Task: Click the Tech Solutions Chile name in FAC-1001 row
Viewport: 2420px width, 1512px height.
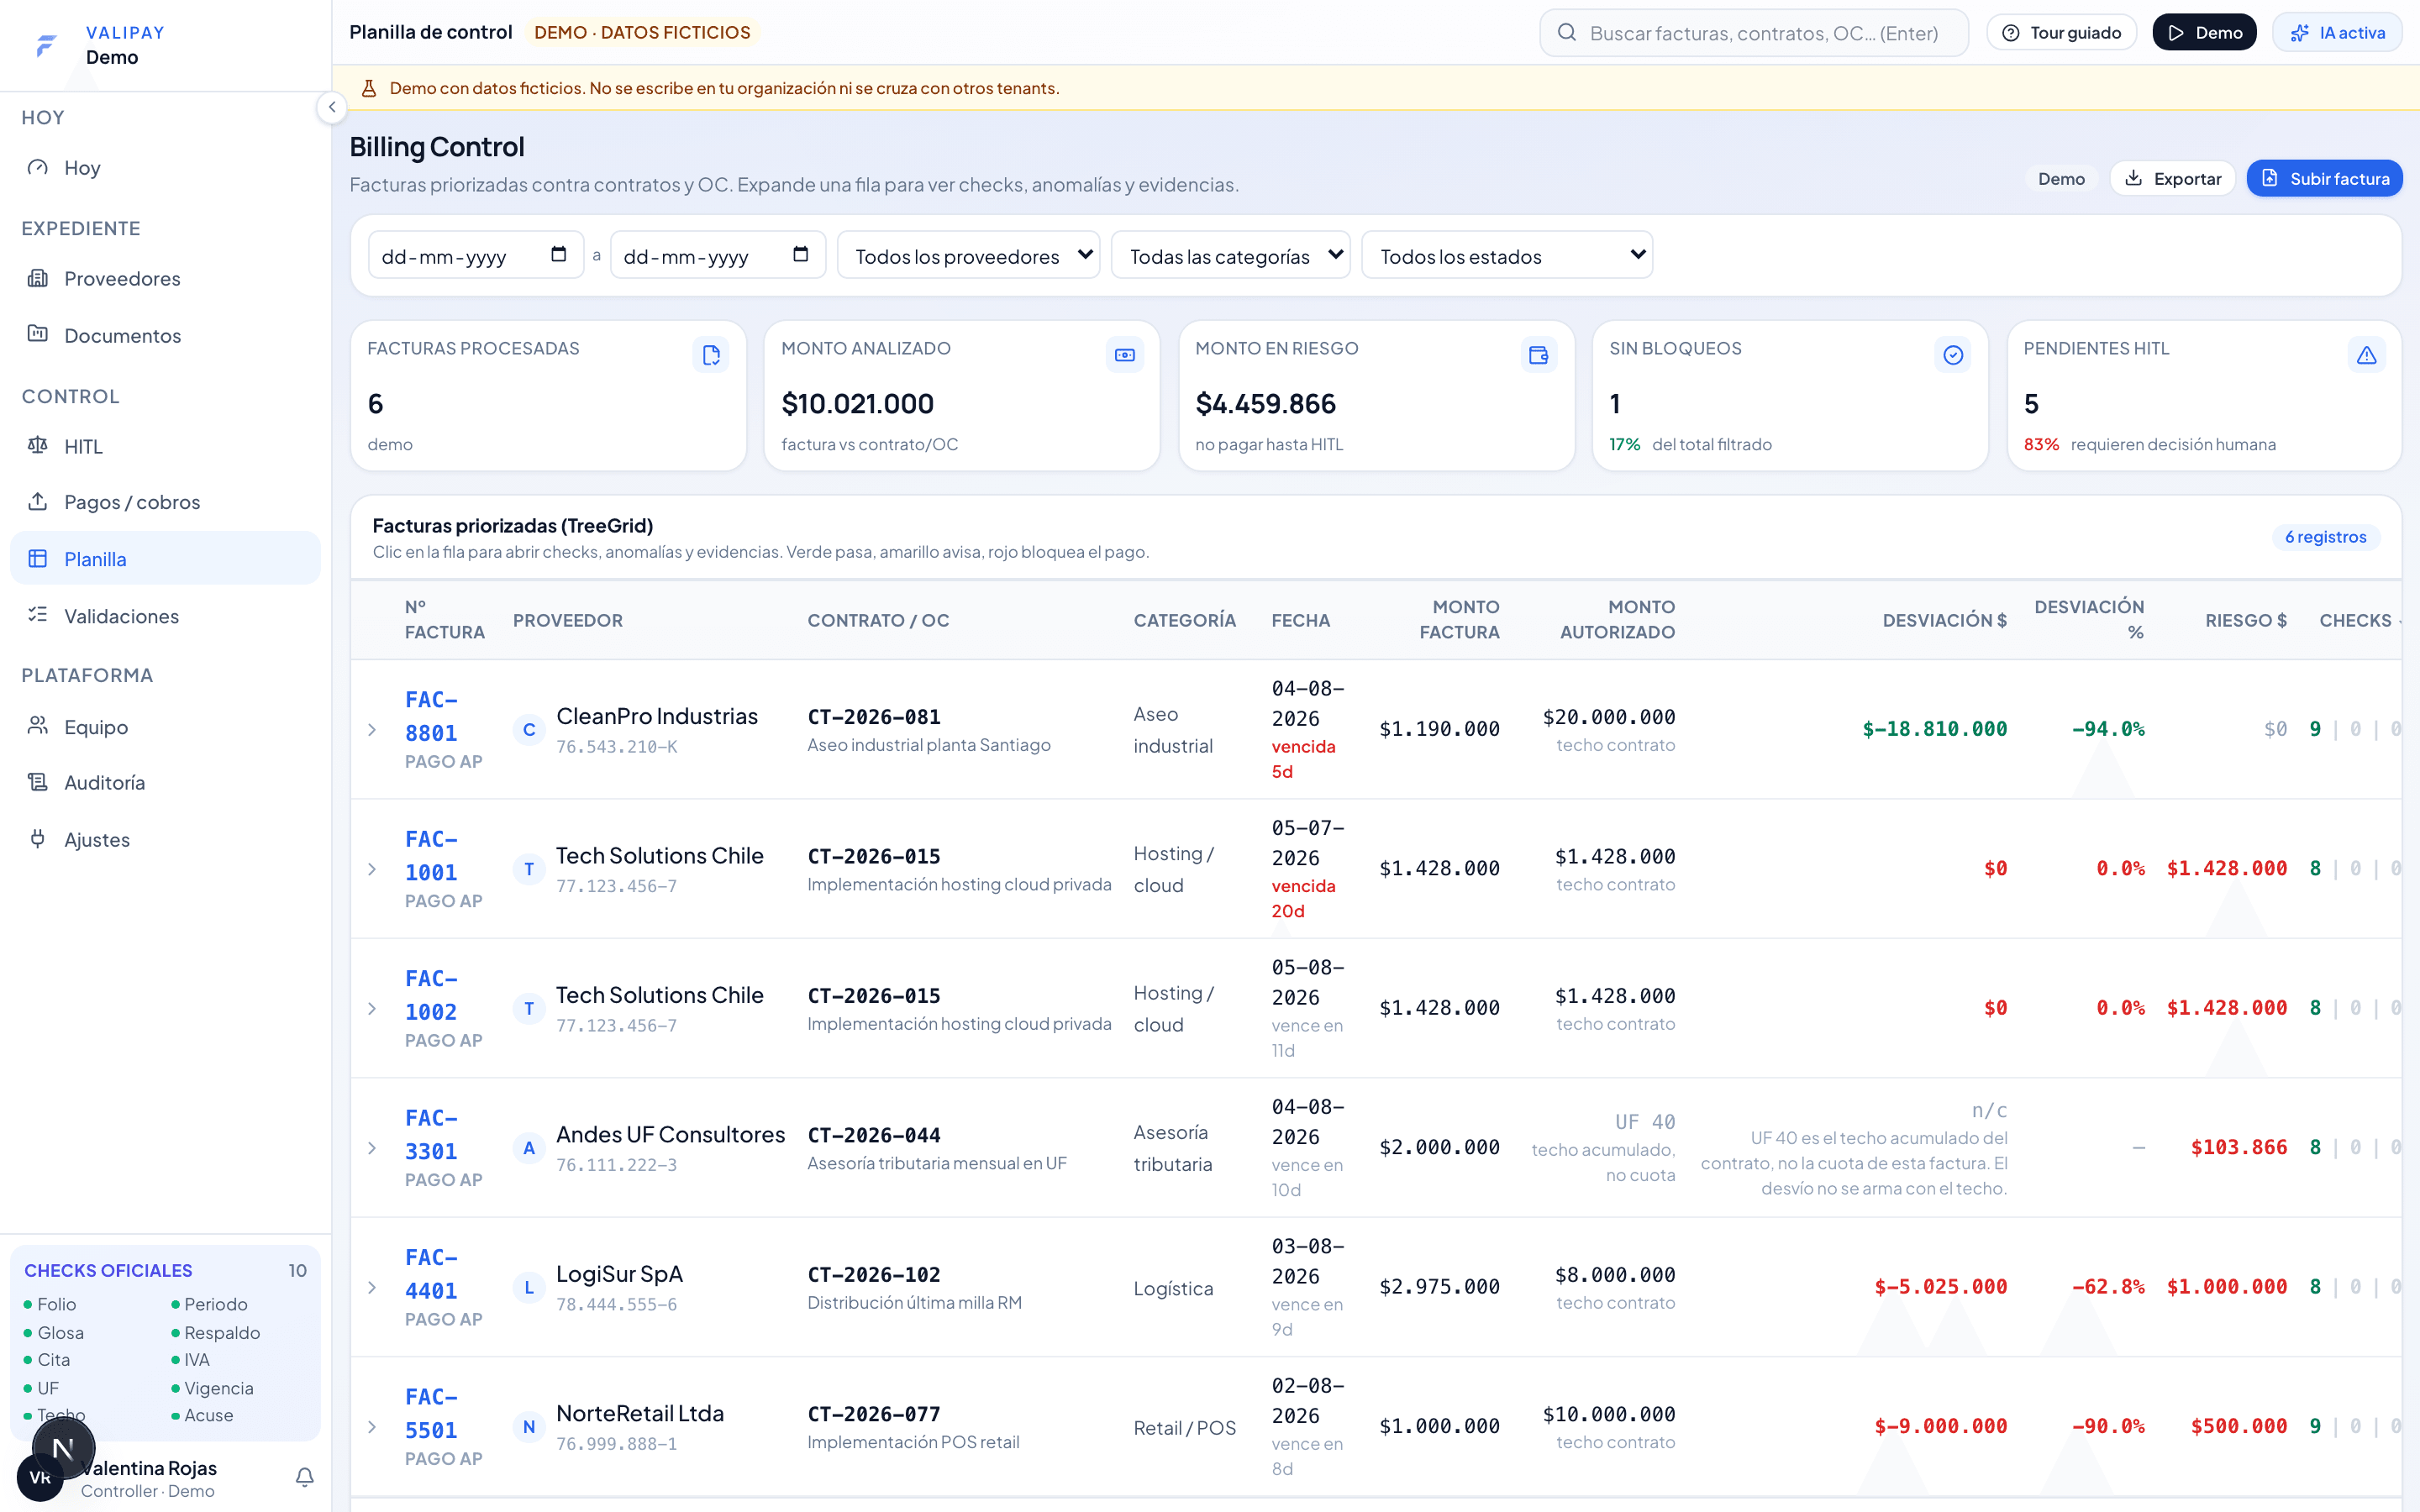Action: point(659,856)
